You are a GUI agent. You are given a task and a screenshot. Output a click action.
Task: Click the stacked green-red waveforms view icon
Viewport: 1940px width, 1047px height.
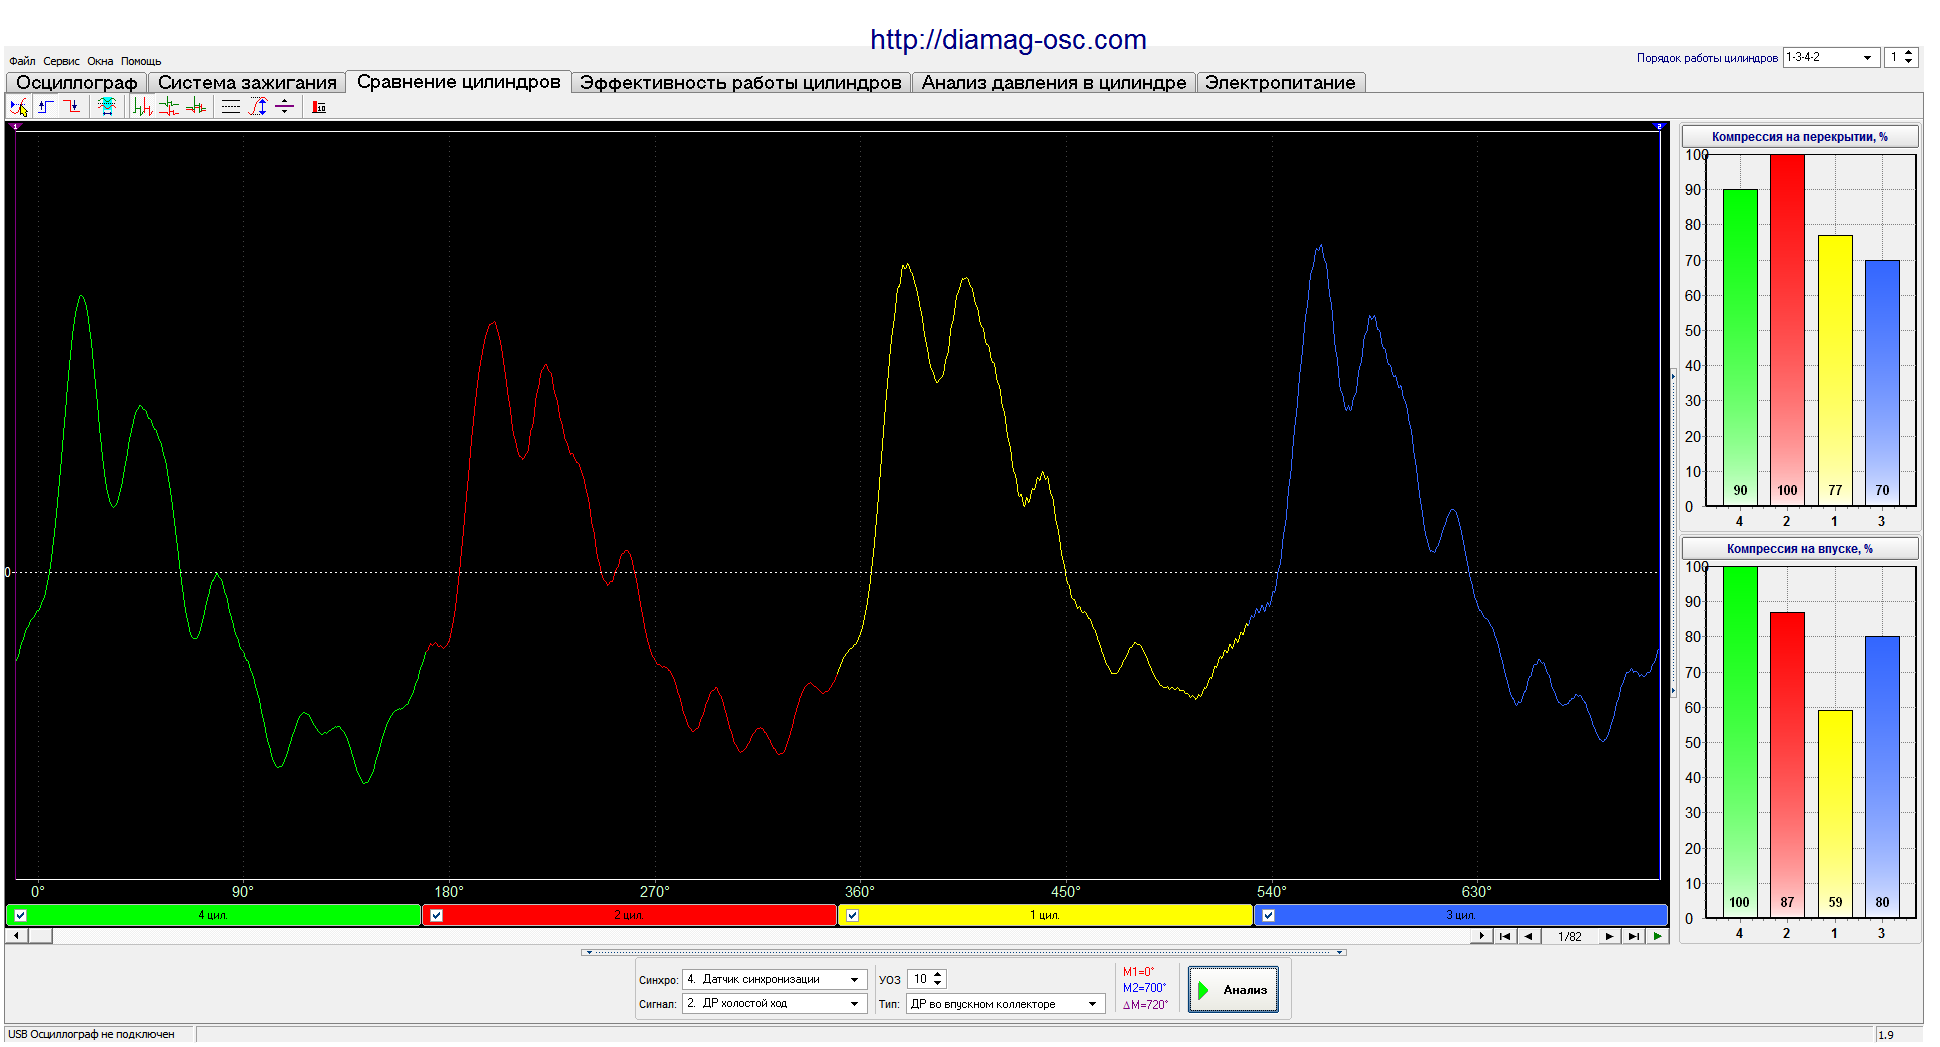coord(169,107)
